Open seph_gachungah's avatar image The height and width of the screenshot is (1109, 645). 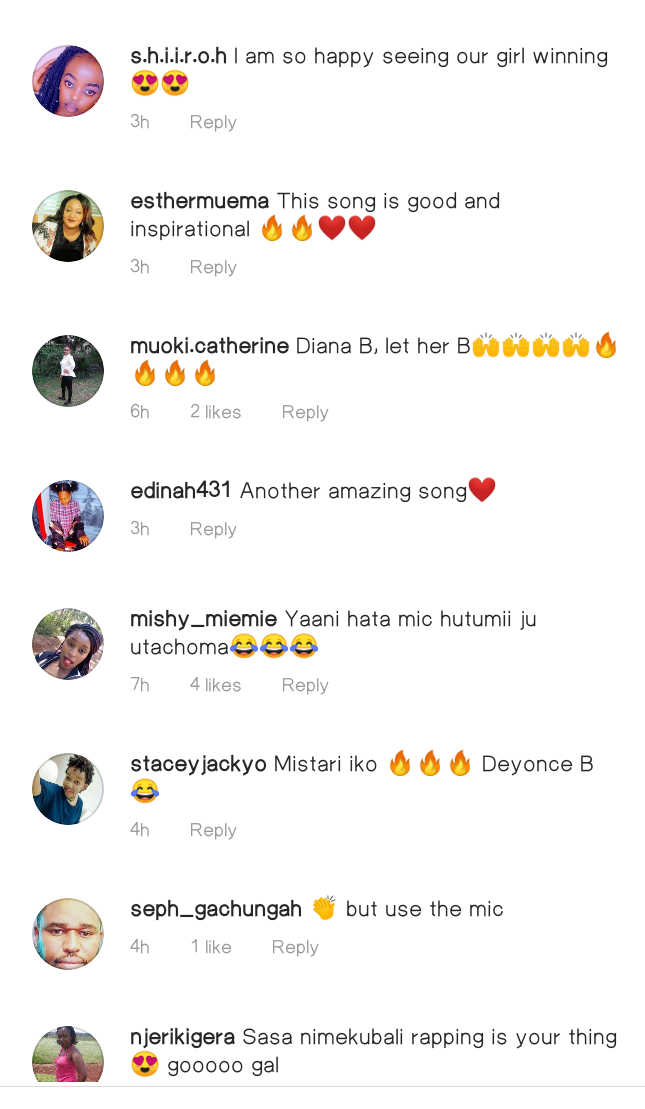(x=68, y=934)
